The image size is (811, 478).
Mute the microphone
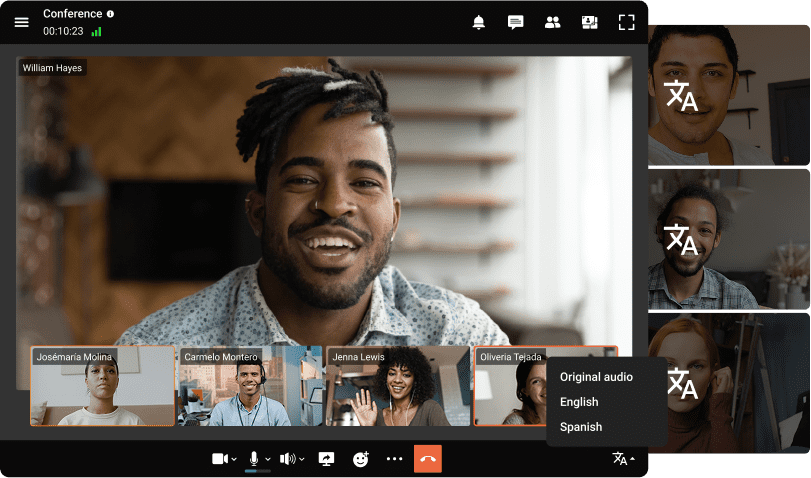point(254,458)
